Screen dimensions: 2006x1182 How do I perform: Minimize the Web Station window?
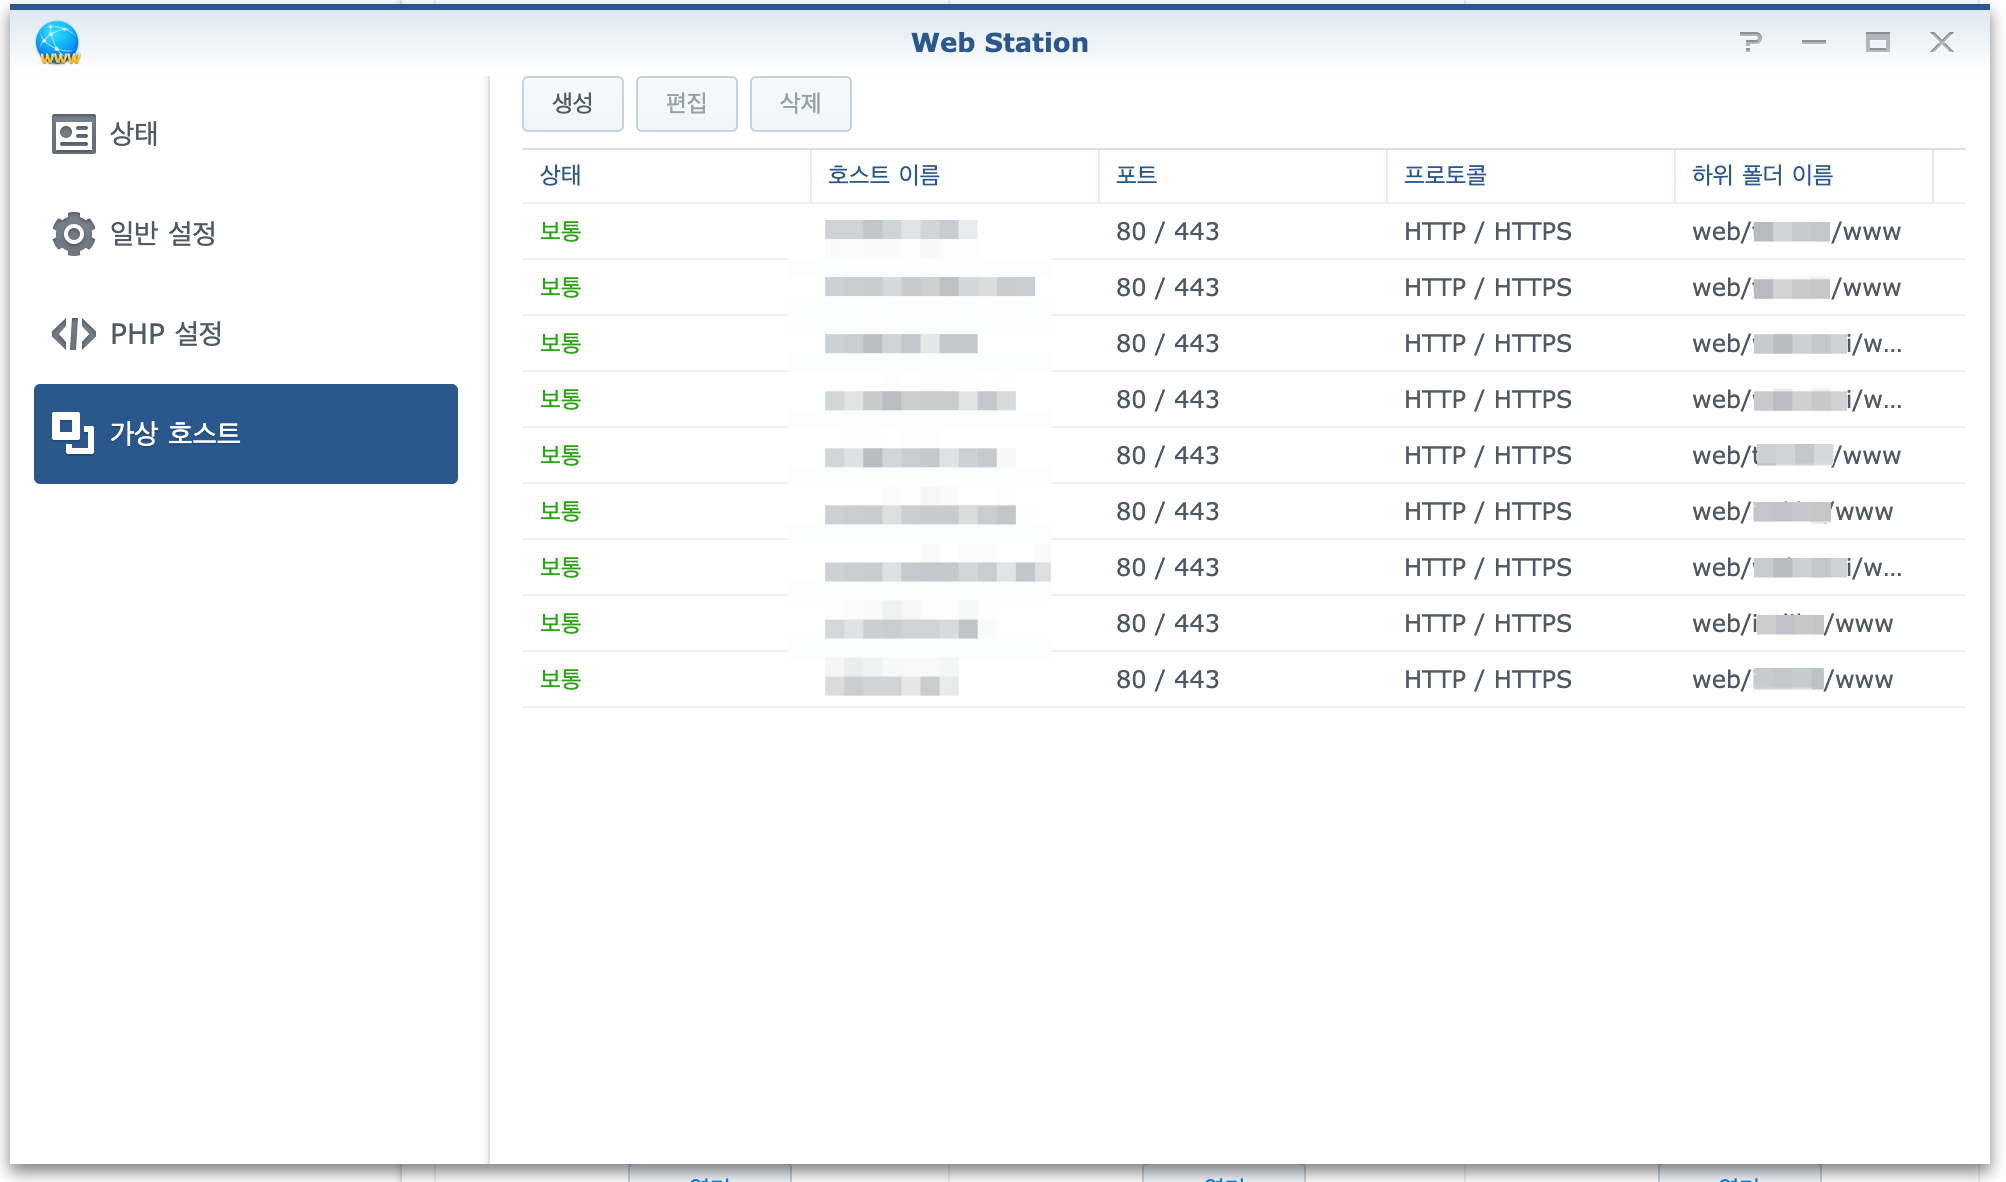[x=1814, y=42]
